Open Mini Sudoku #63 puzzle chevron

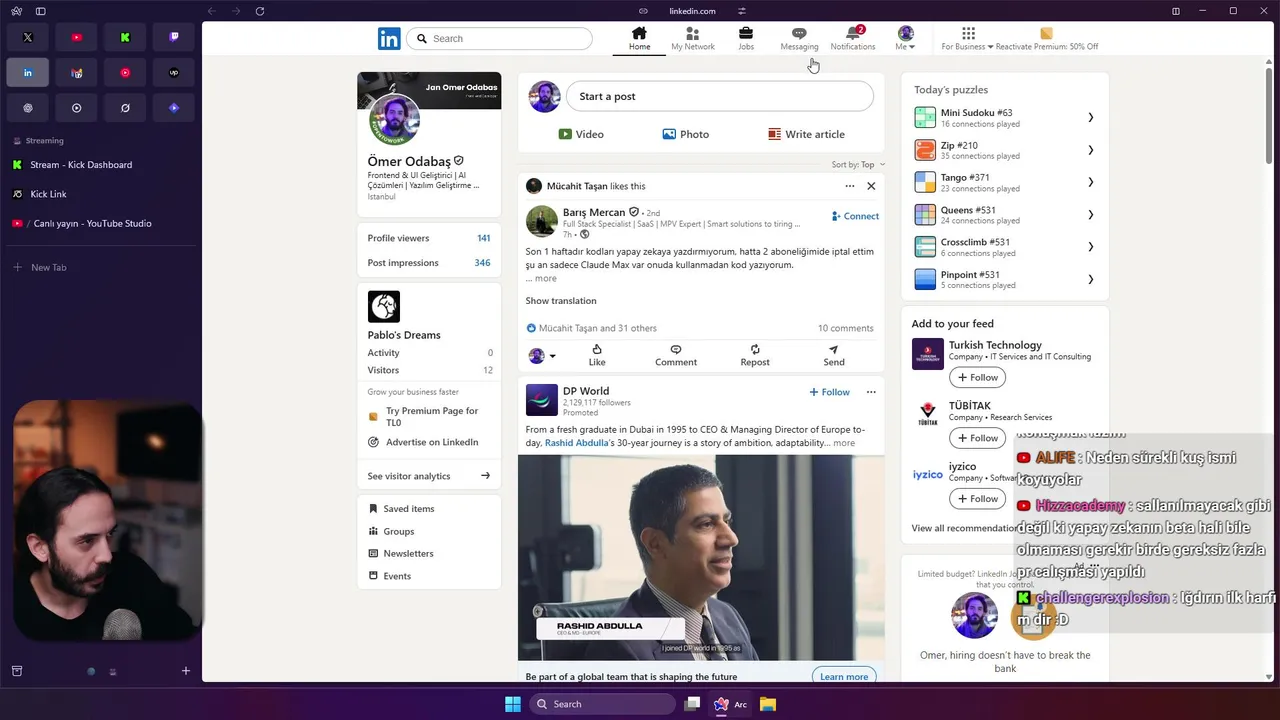click(1091, 118)
